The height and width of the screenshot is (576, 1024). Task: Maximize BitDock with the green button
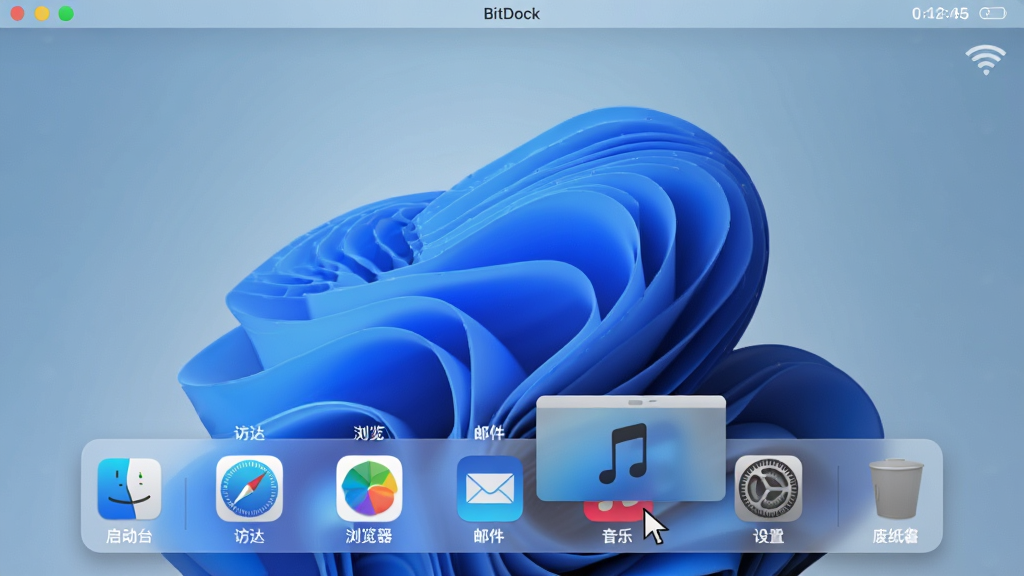[x=66, y=14]
